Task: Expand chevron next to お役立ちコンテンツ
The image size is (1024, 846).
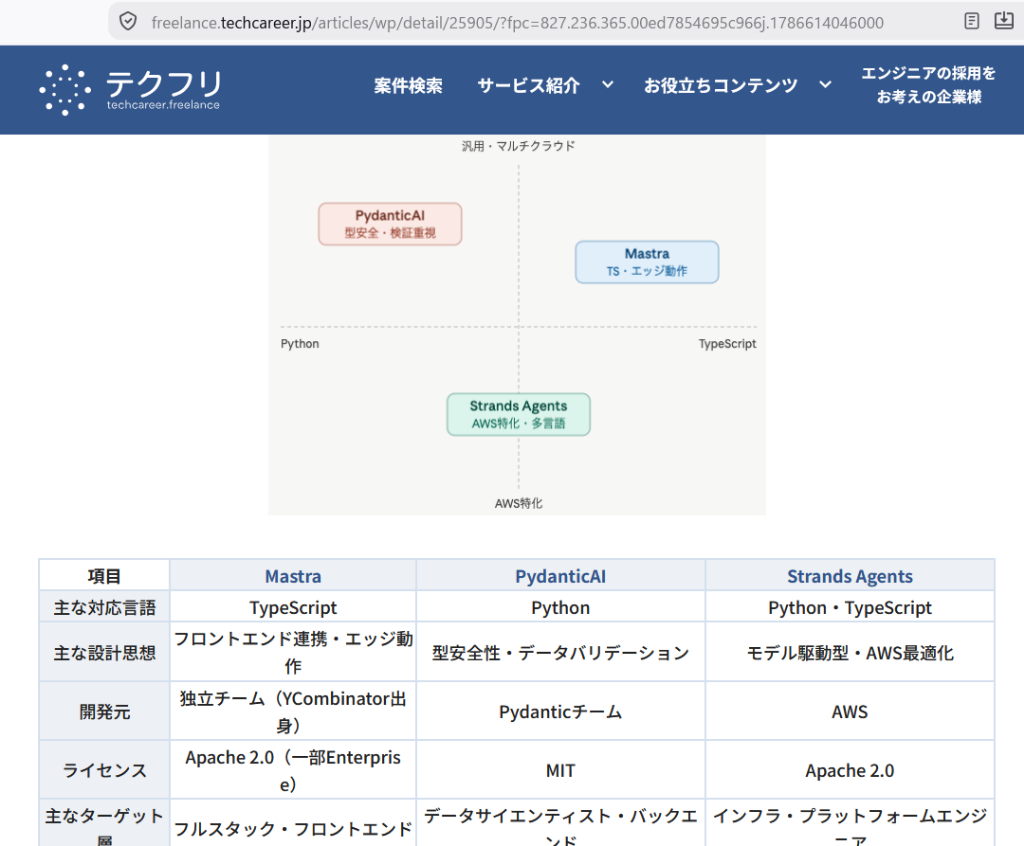Action: [825, 85]
